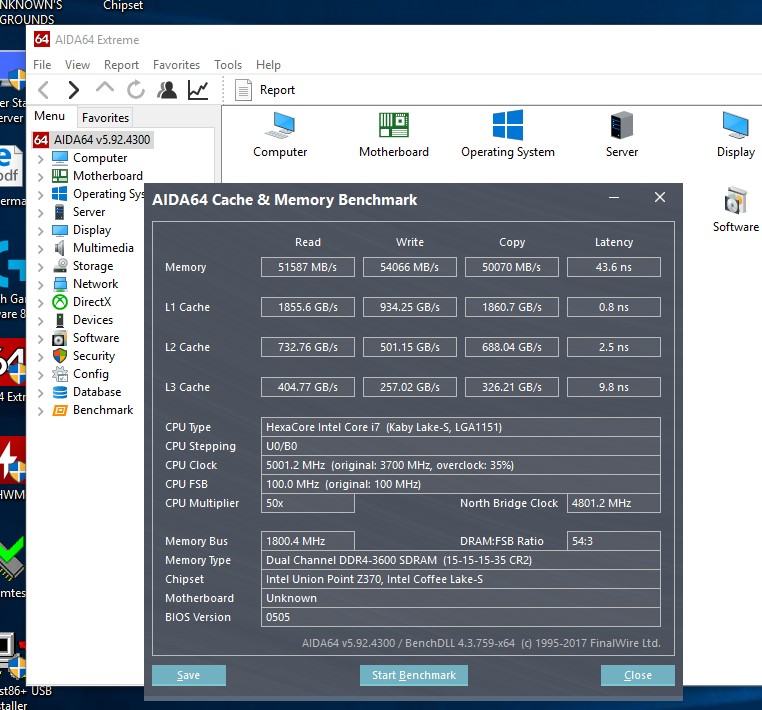This screenshot has width=762, height=710.
Task: Select Motherboard icon in the tree
Action: (x=60, y=176)
